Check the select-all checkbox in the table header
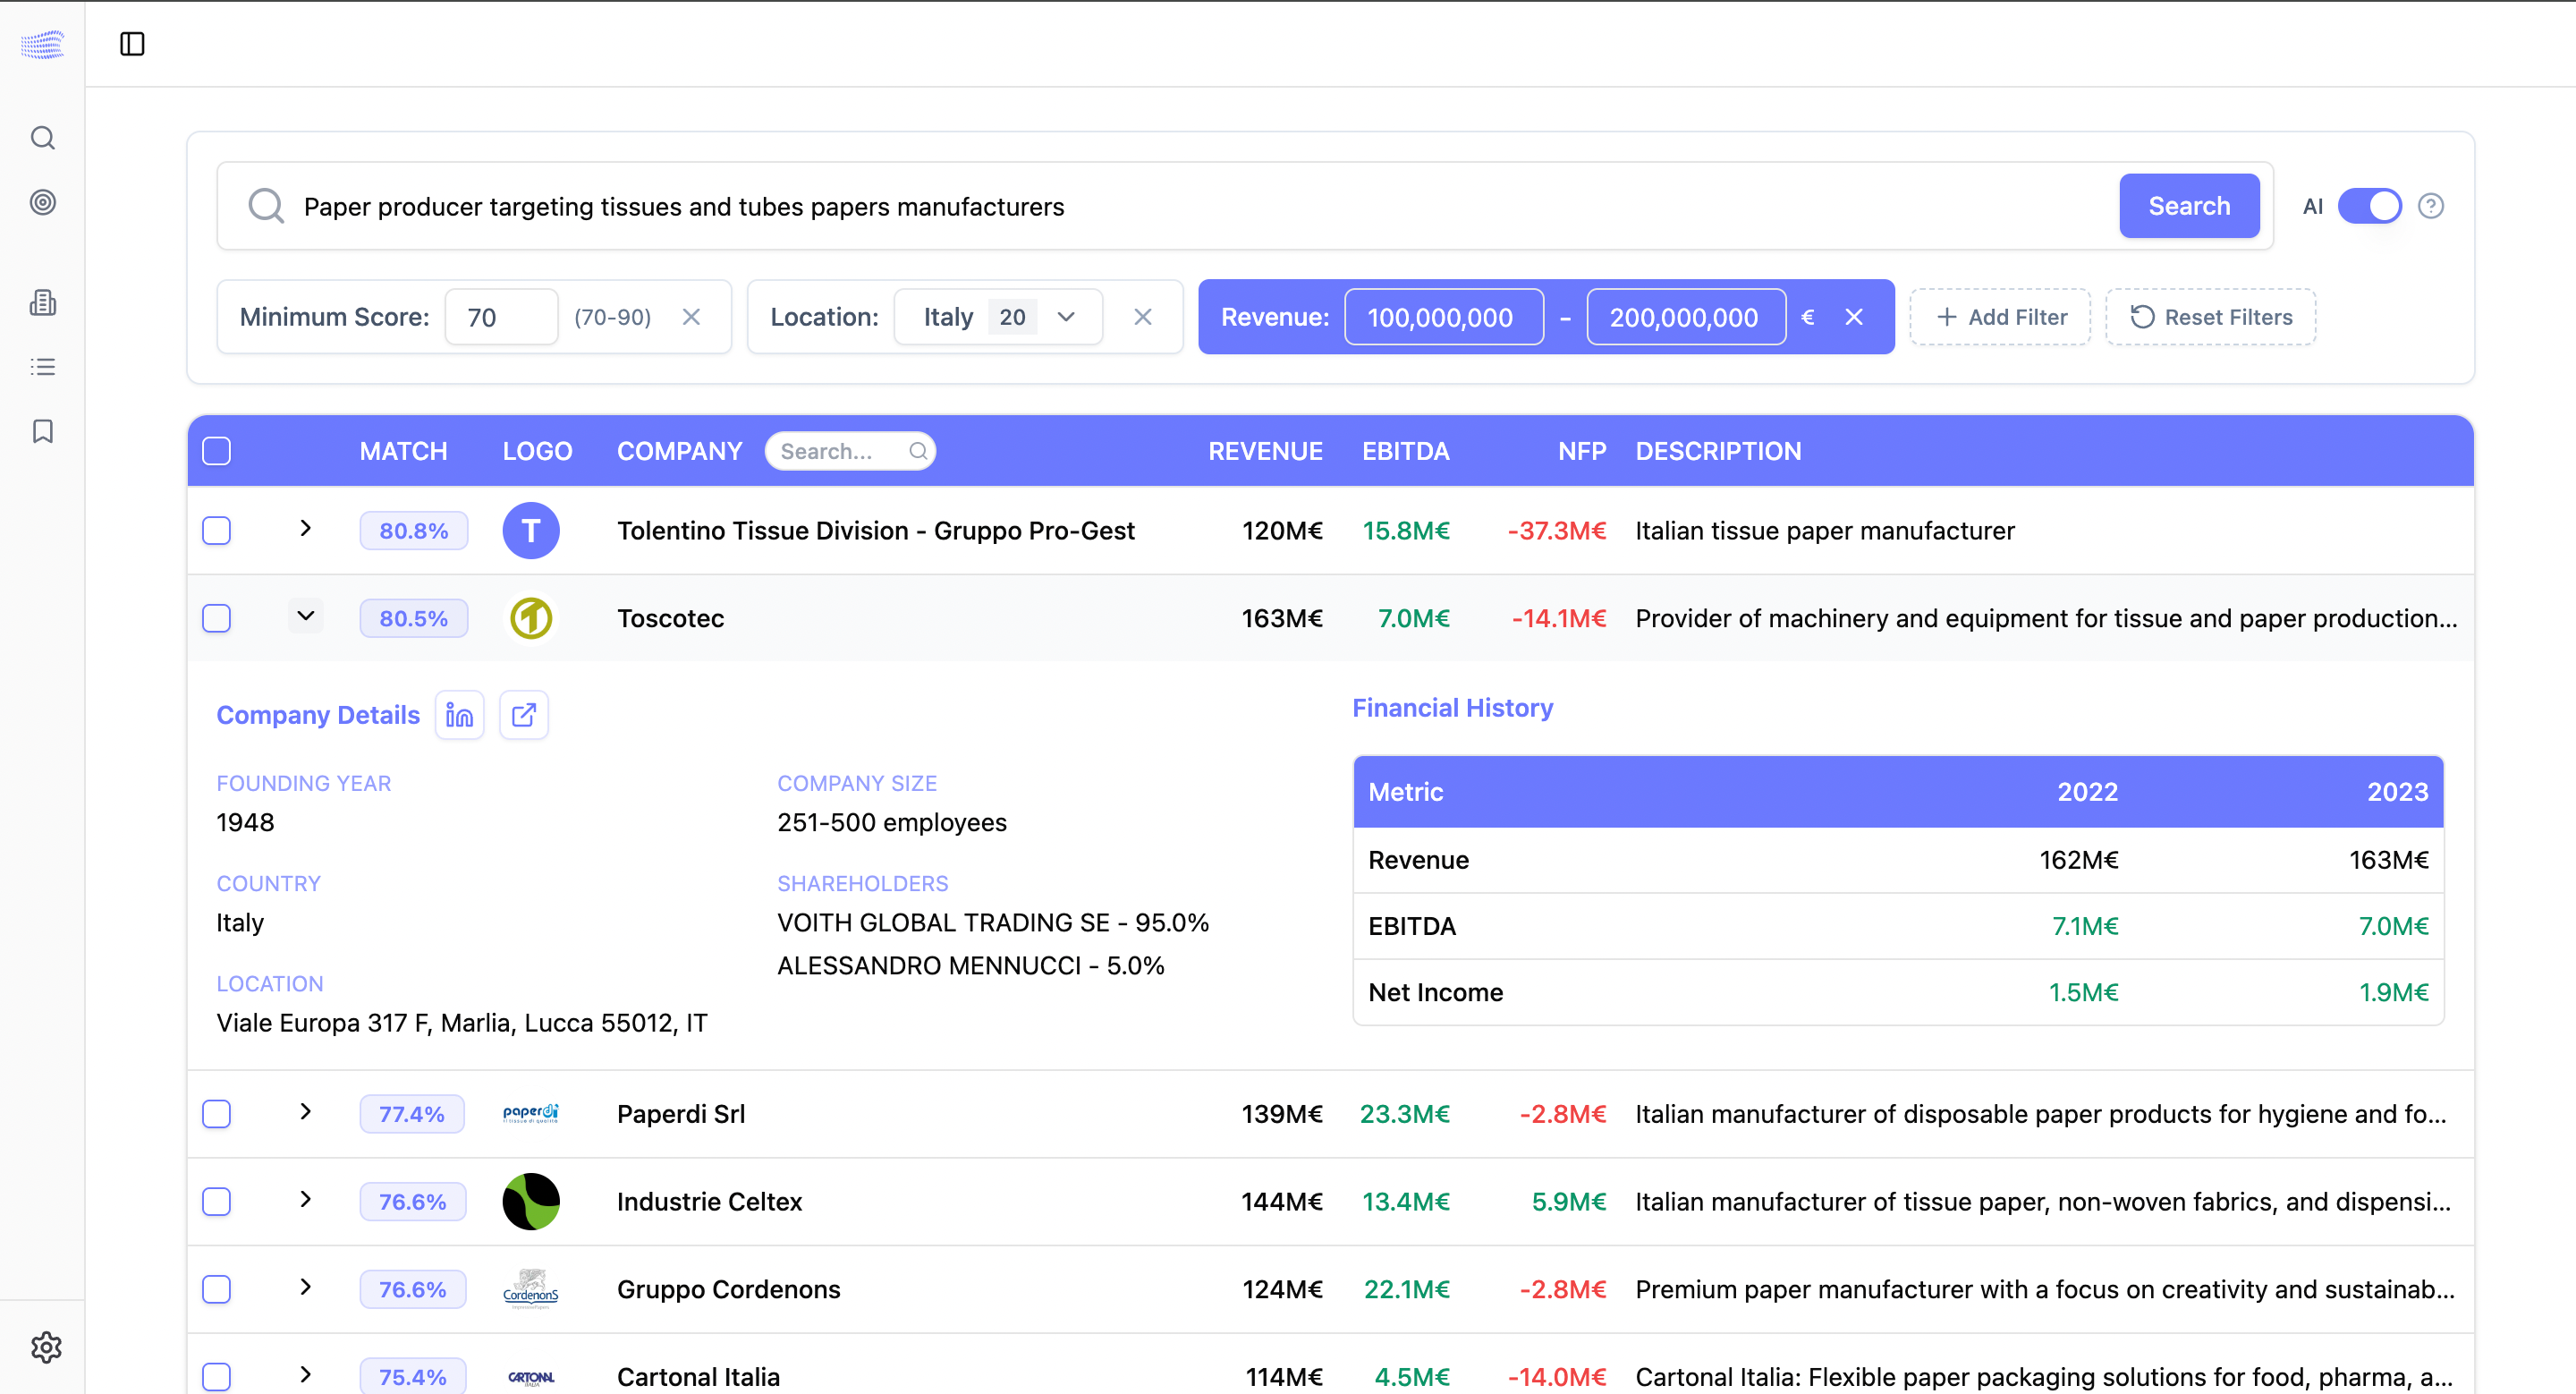Screen dimensions: 2576x1394 click(216, 450)
